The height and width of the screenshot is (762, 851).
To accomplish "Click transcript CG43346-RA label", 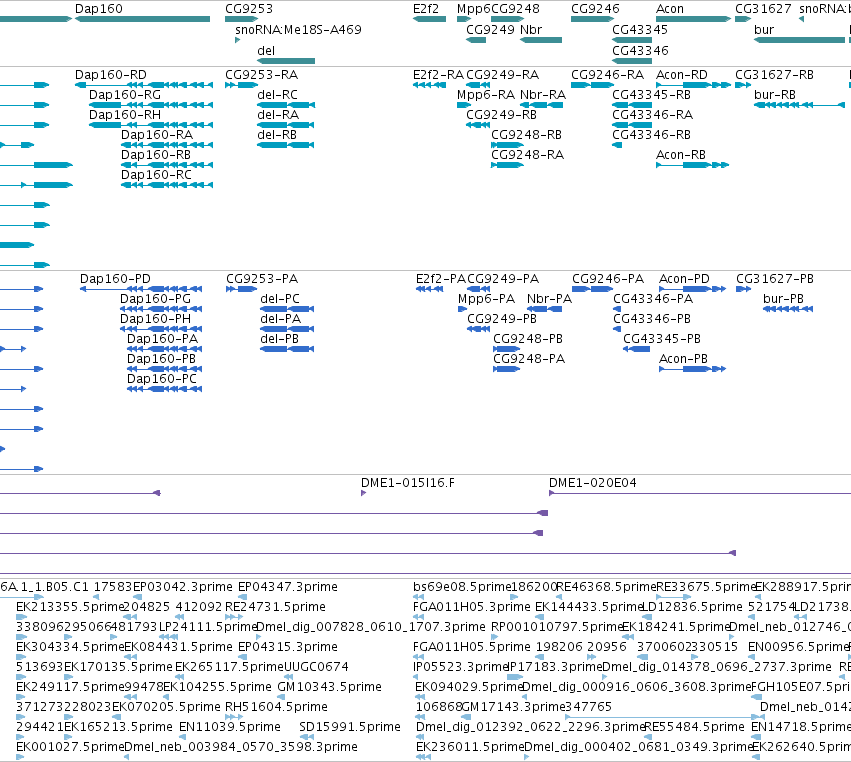I will coord(652,115).
